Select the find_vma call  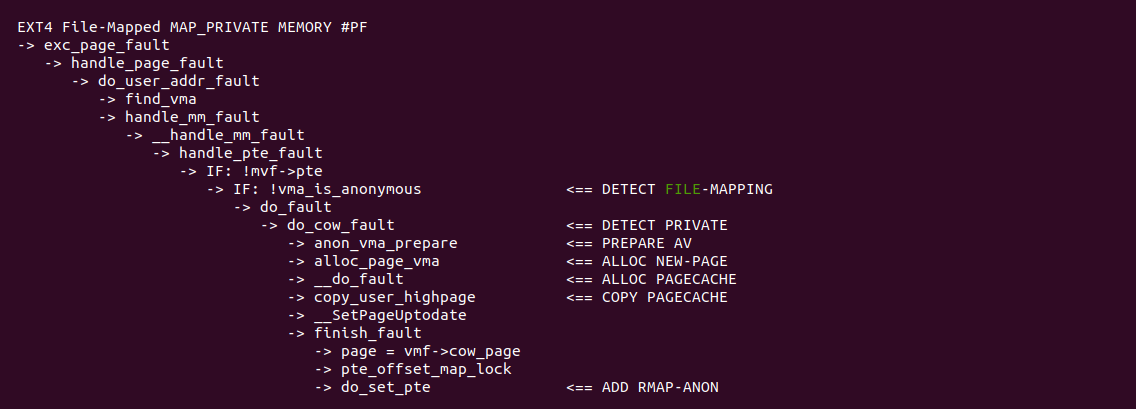pyautogui.click(x=160, y=99)
